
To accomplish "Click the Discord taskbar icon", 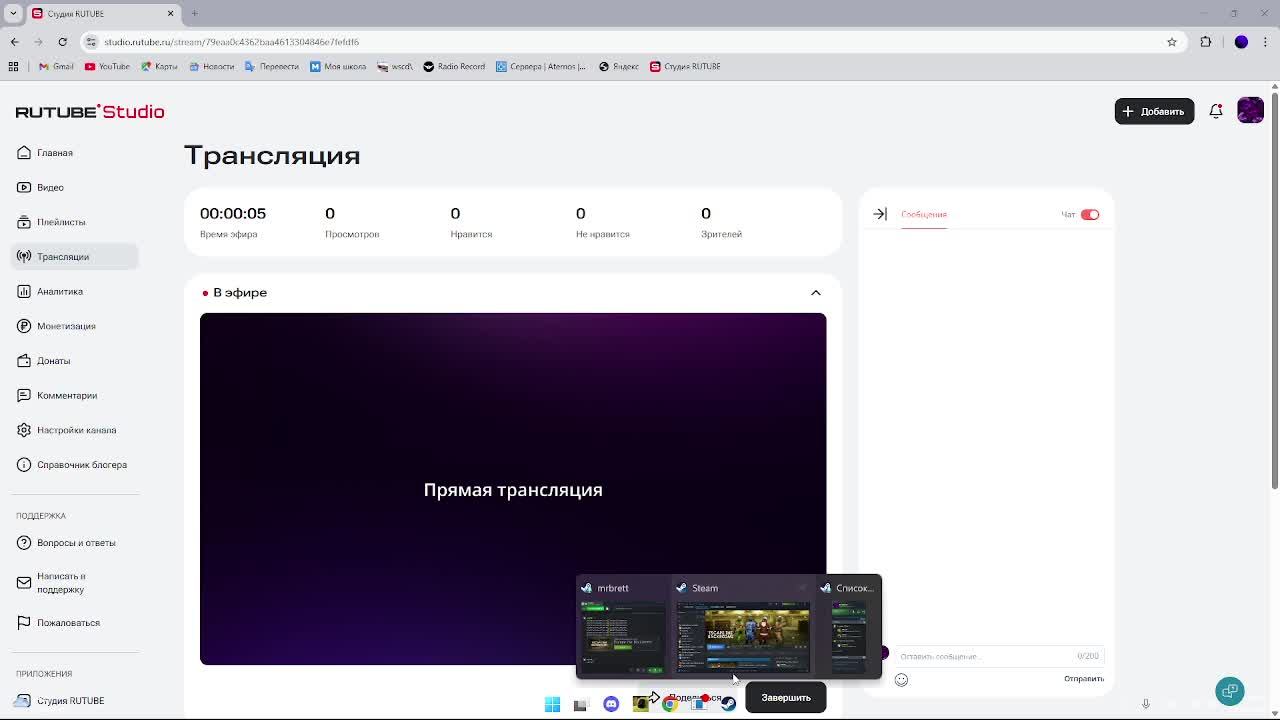I will point(611,704).
